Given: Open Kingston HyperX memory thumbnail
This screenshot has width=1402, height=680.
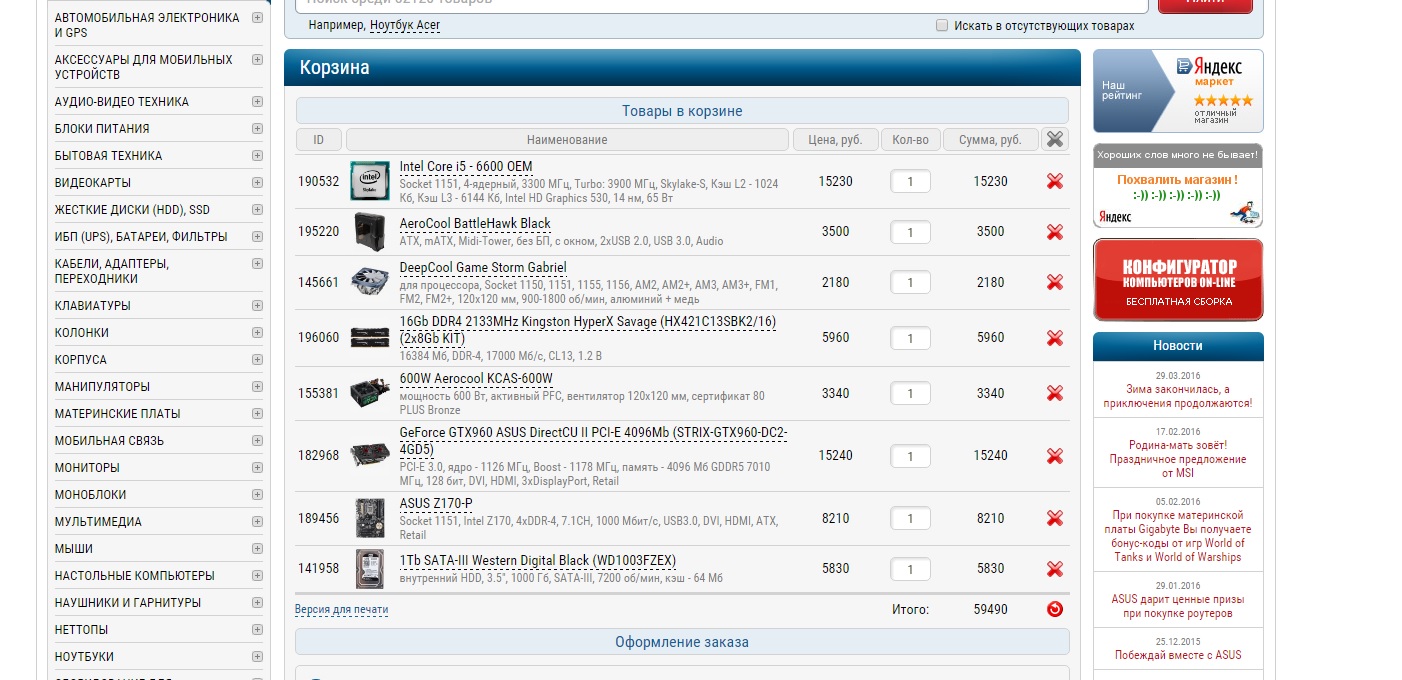Looking at the screenshot, I should click(369, 338).
